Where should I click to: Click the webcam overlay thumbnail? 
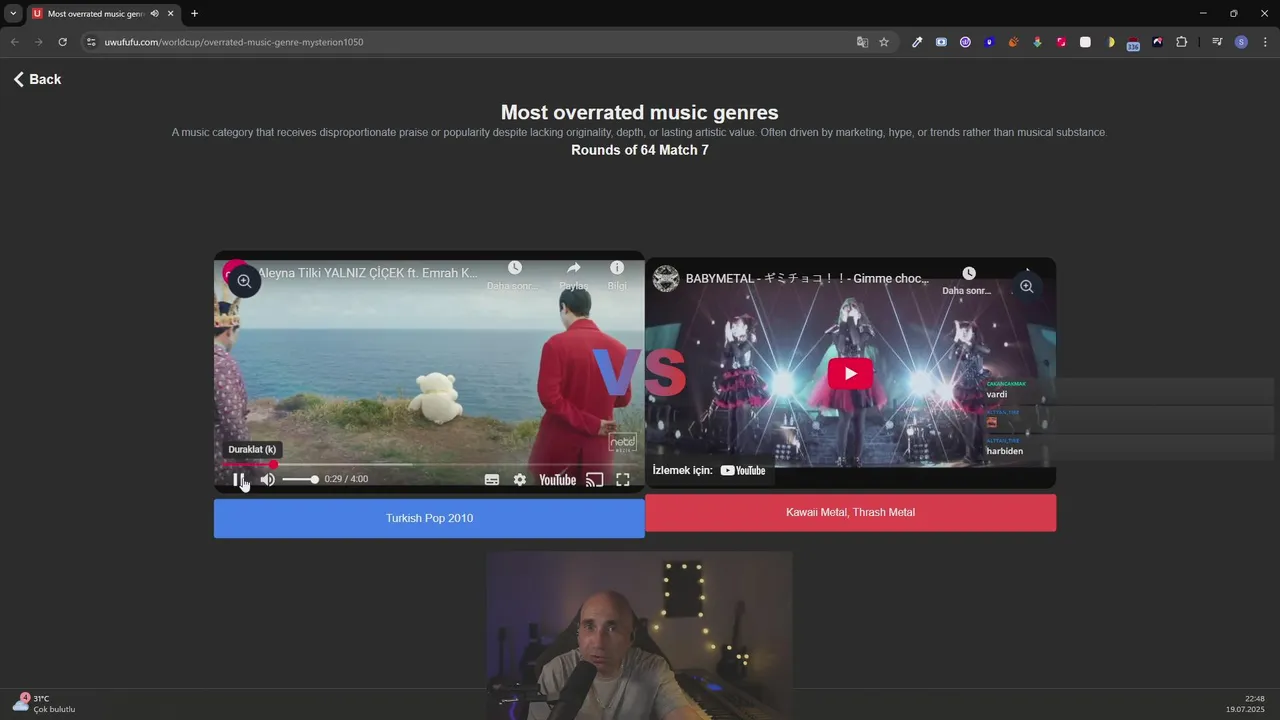640,635
